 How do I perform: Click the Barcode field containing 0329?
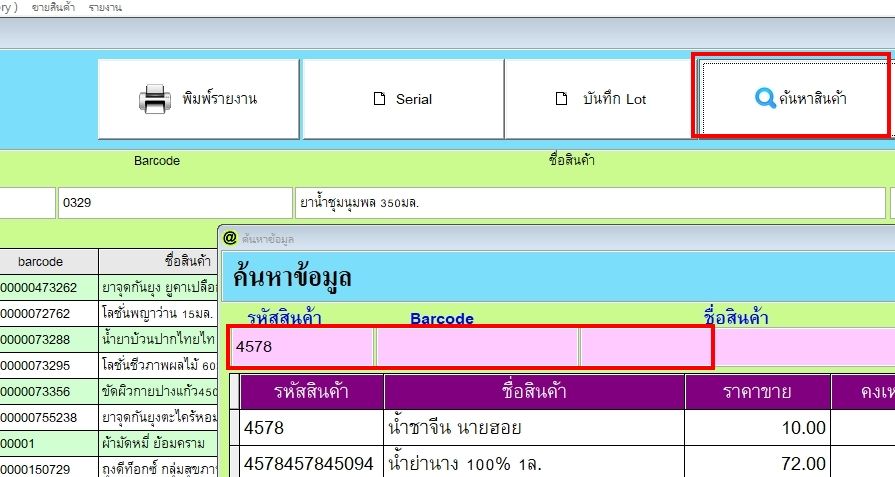pos(175,203)
